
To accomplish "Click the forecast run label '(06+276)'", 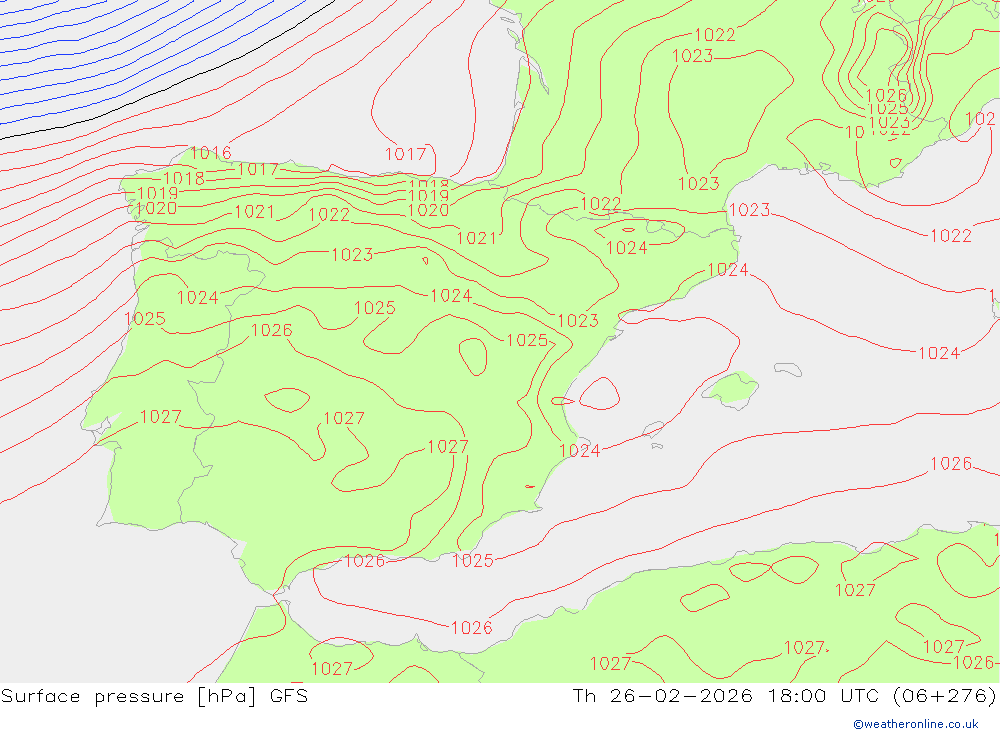I will [945, 696].
